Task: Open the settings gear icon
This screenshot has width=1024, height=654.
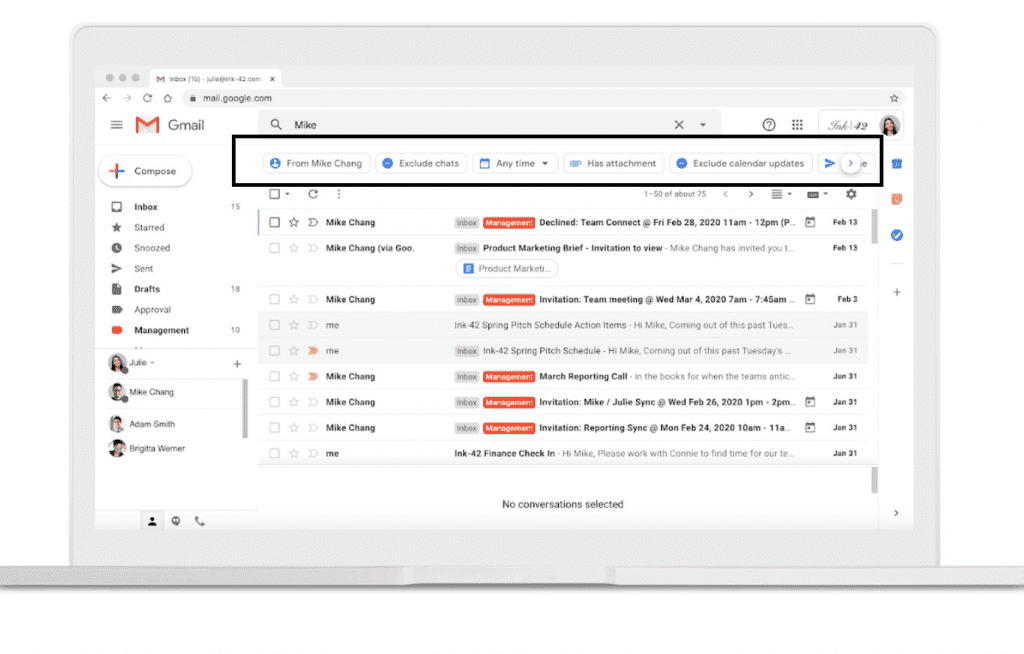Action: click(851, 194)
